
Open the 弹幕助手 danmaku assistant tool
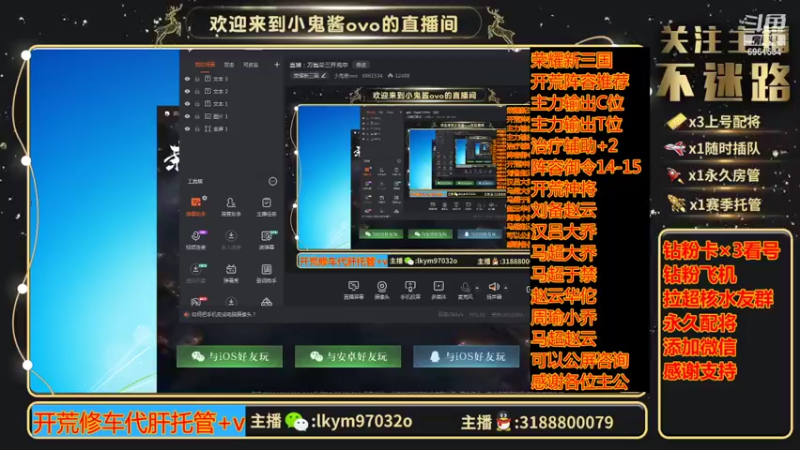tap(195, 207)
